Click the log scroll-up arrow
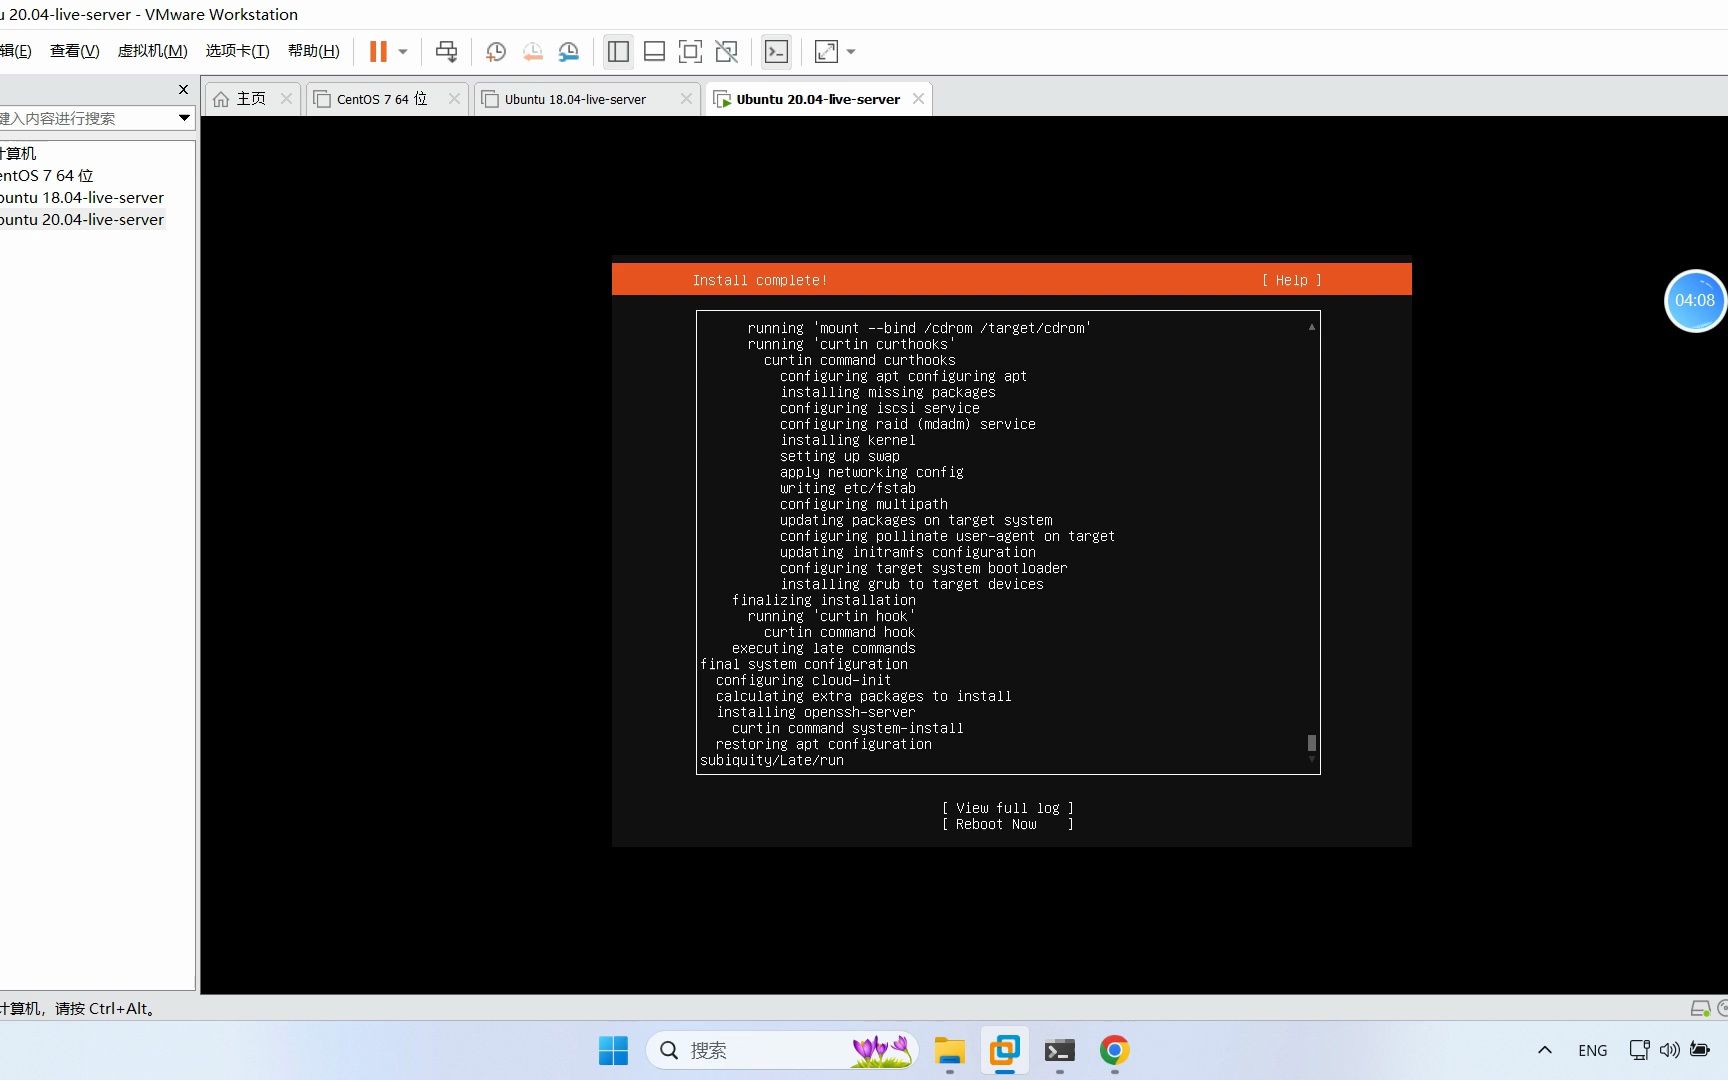 click(1312, 327)
